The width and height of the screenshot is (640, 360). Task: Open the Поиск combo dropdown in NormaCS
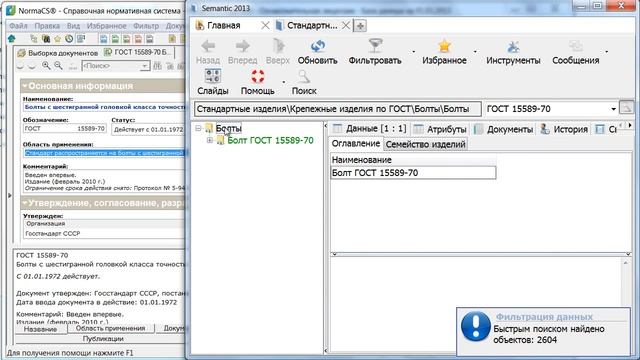144,66
